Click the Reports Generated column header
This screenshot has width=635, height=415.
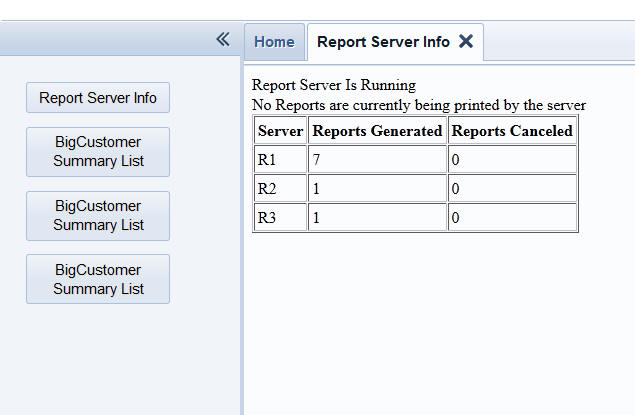point(377,131)
